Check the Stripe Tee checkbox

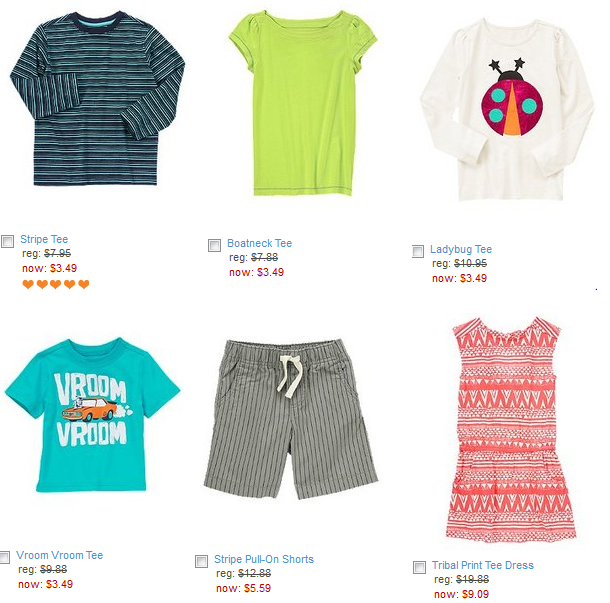8,241
